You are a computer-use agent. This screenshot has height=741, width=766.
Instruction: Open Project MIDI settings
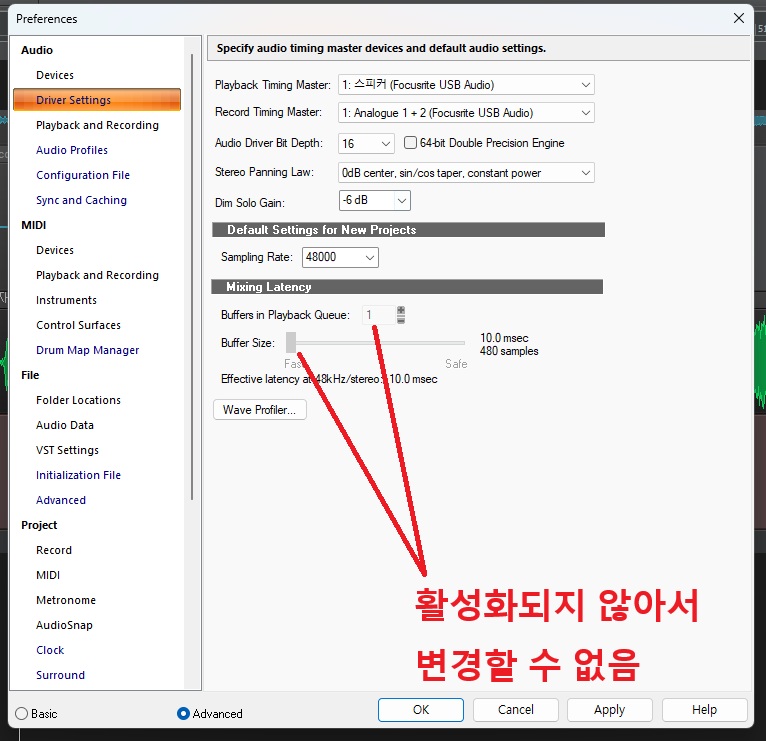click(x=48, y=575)
